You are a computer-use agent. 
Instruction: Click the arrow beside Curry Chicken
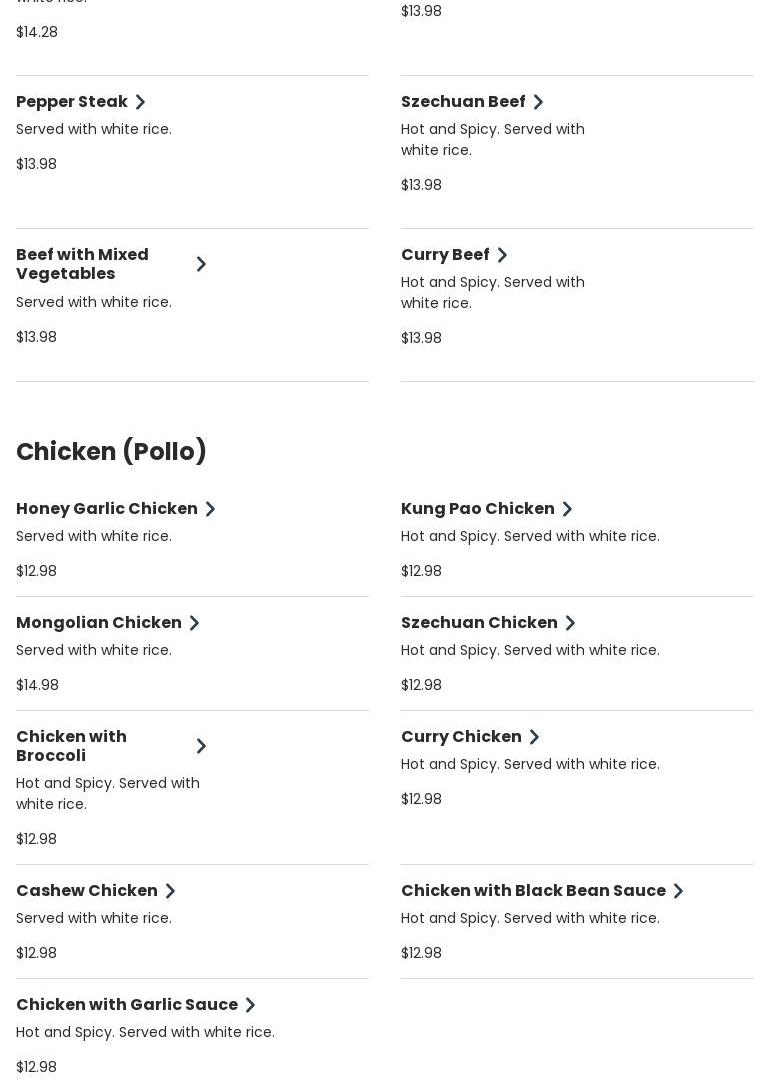(x=534, y=737)
